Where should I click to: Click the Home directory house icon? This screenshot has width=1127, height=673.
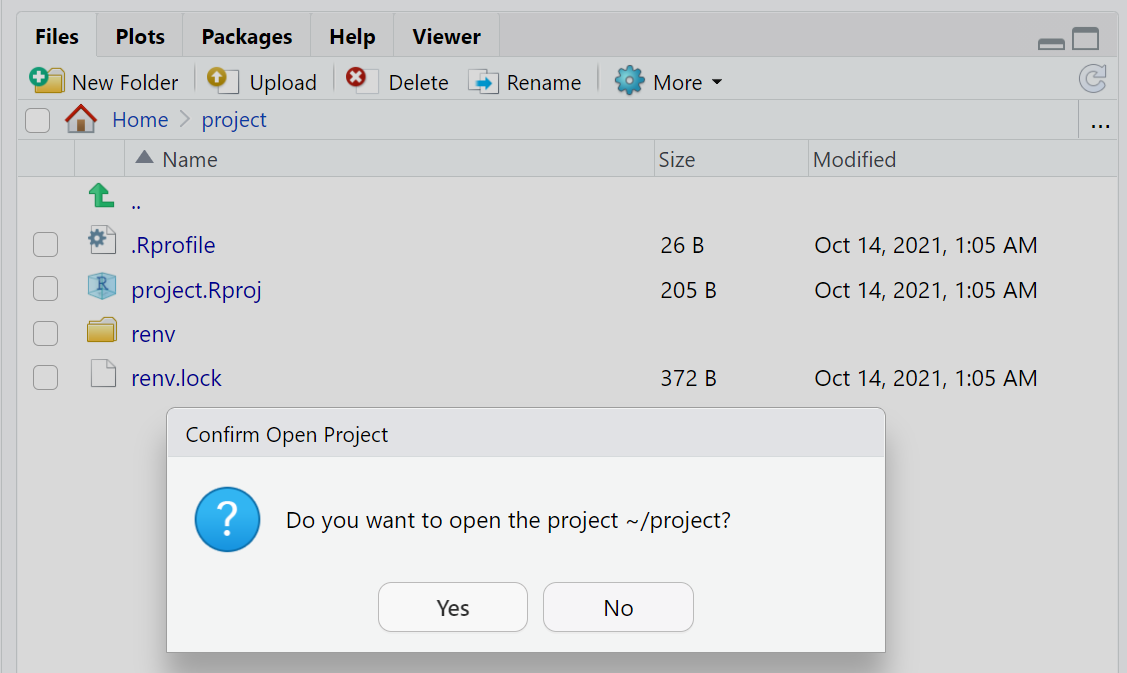click(x=81, y=120)
